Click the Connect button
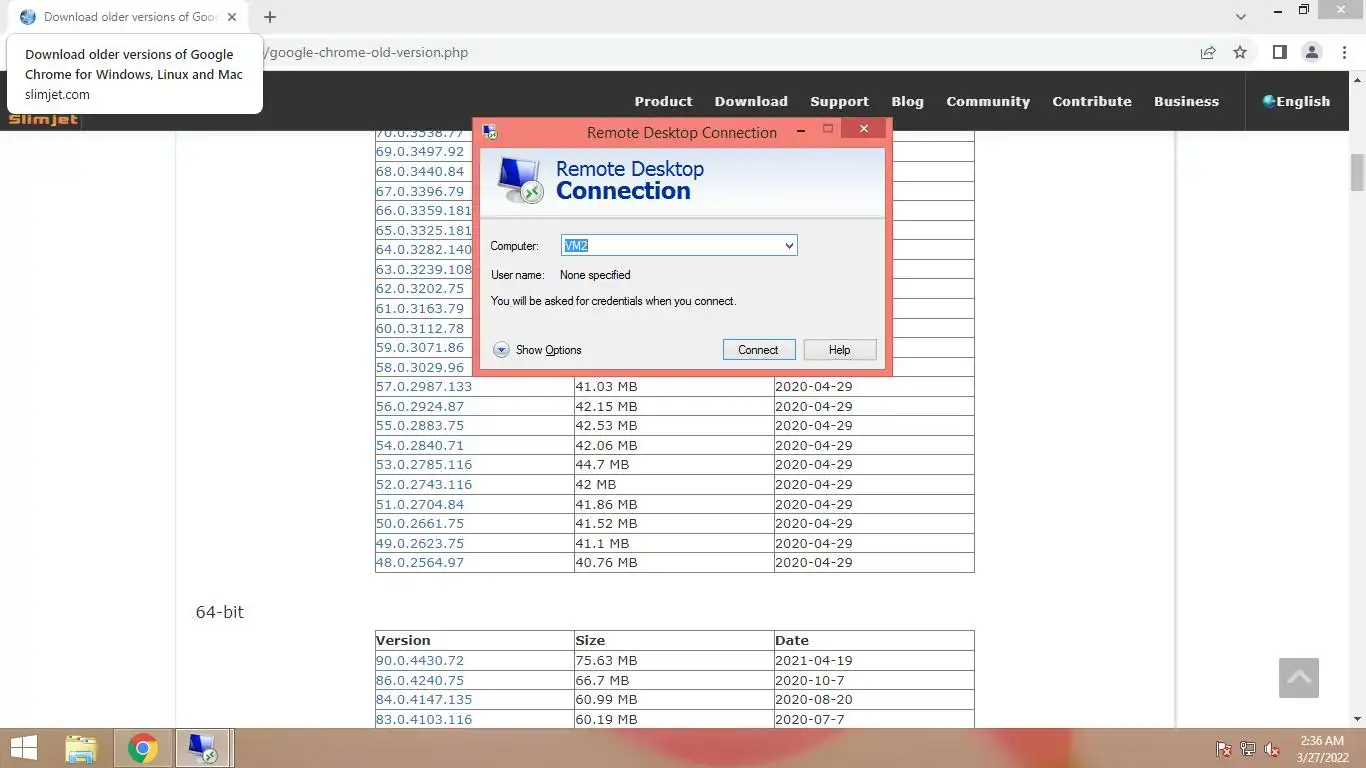Viewport: 1366px width, 768px height. 758,350
